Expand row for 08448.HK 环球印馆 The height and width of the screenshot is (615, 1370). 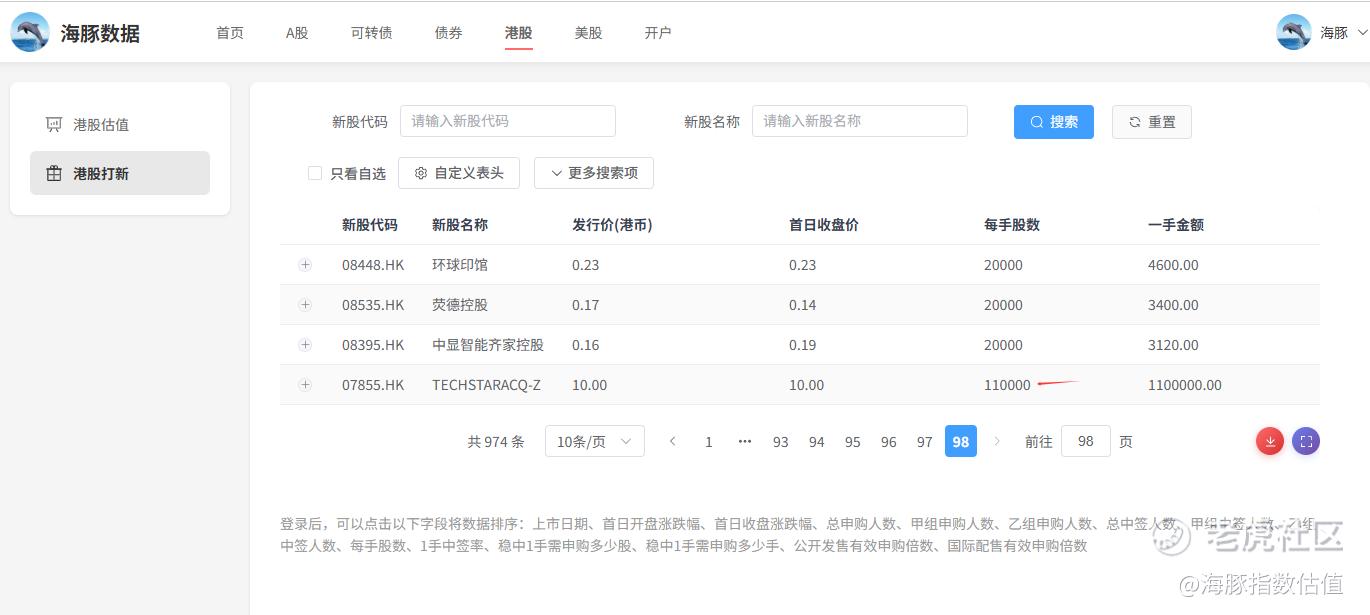tap(305, 265)
